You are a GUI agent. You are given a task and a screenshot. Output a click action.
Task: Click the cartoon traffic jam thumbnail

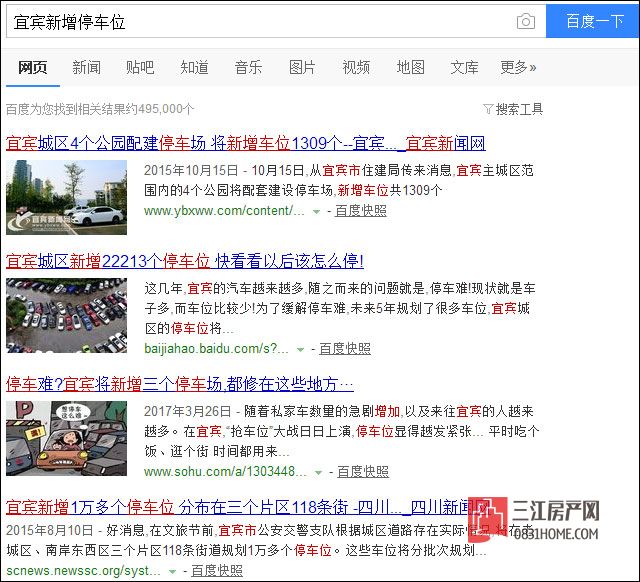point(67,438)
